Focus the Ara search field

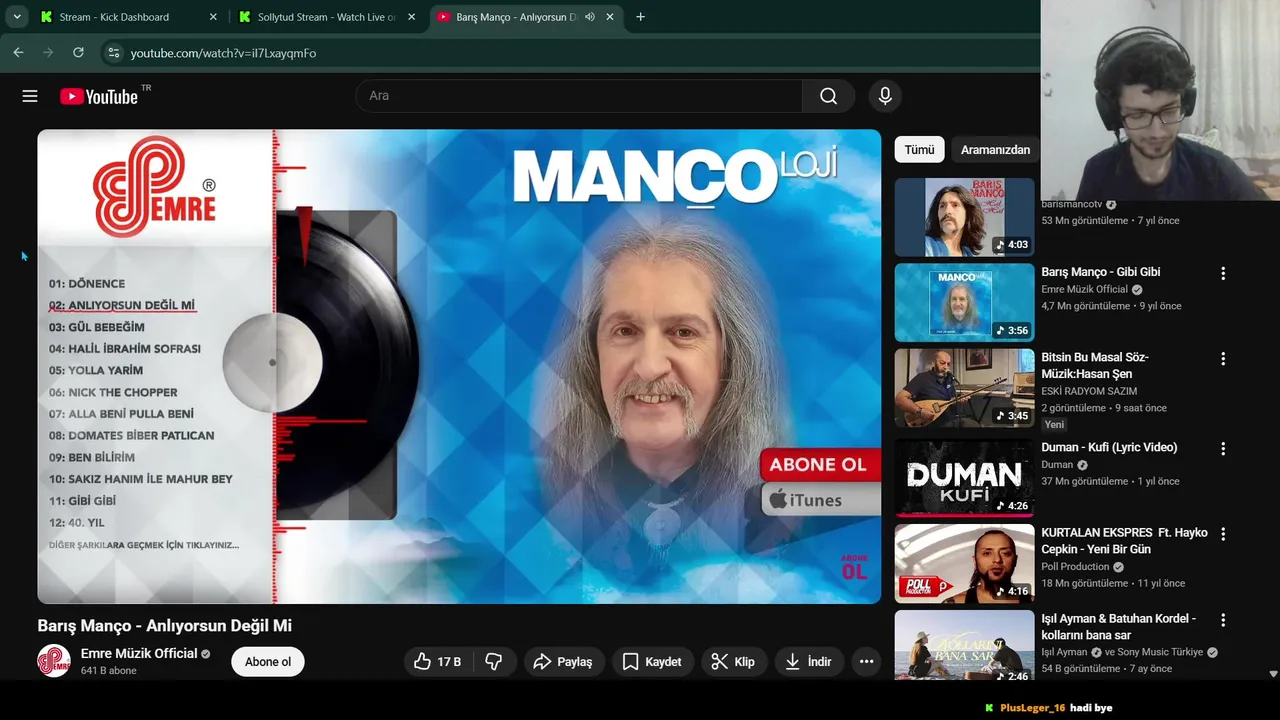tap(579, 96)
